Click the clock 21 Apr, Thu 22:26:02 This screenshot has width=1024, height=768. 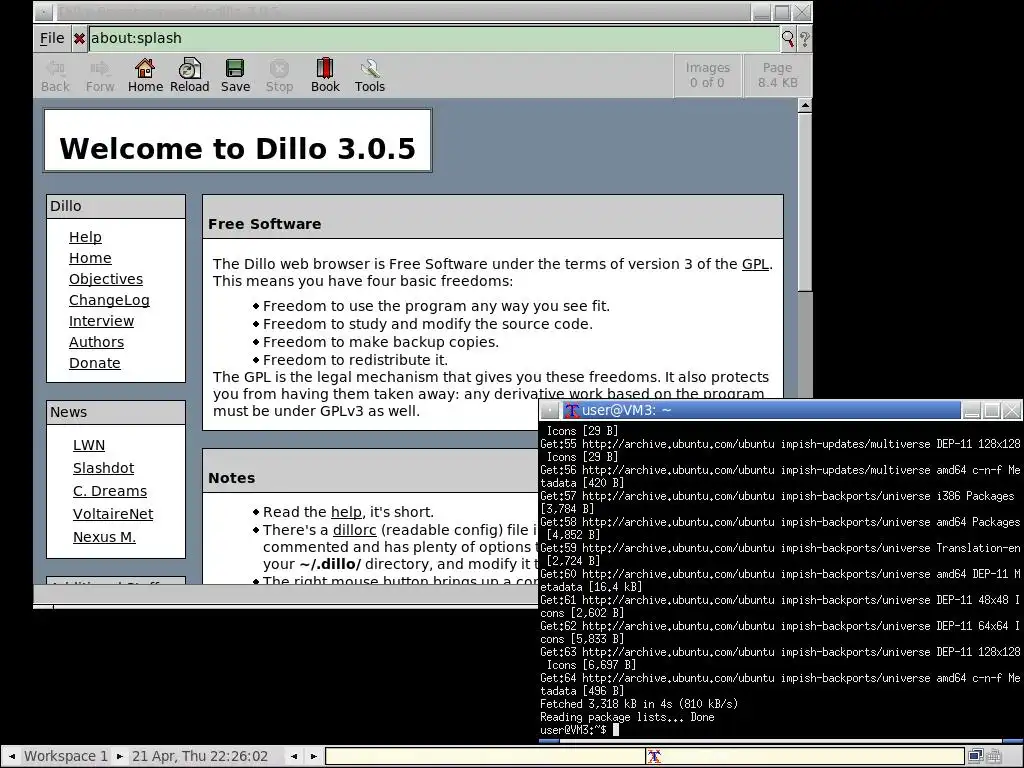tap(200, 756)
